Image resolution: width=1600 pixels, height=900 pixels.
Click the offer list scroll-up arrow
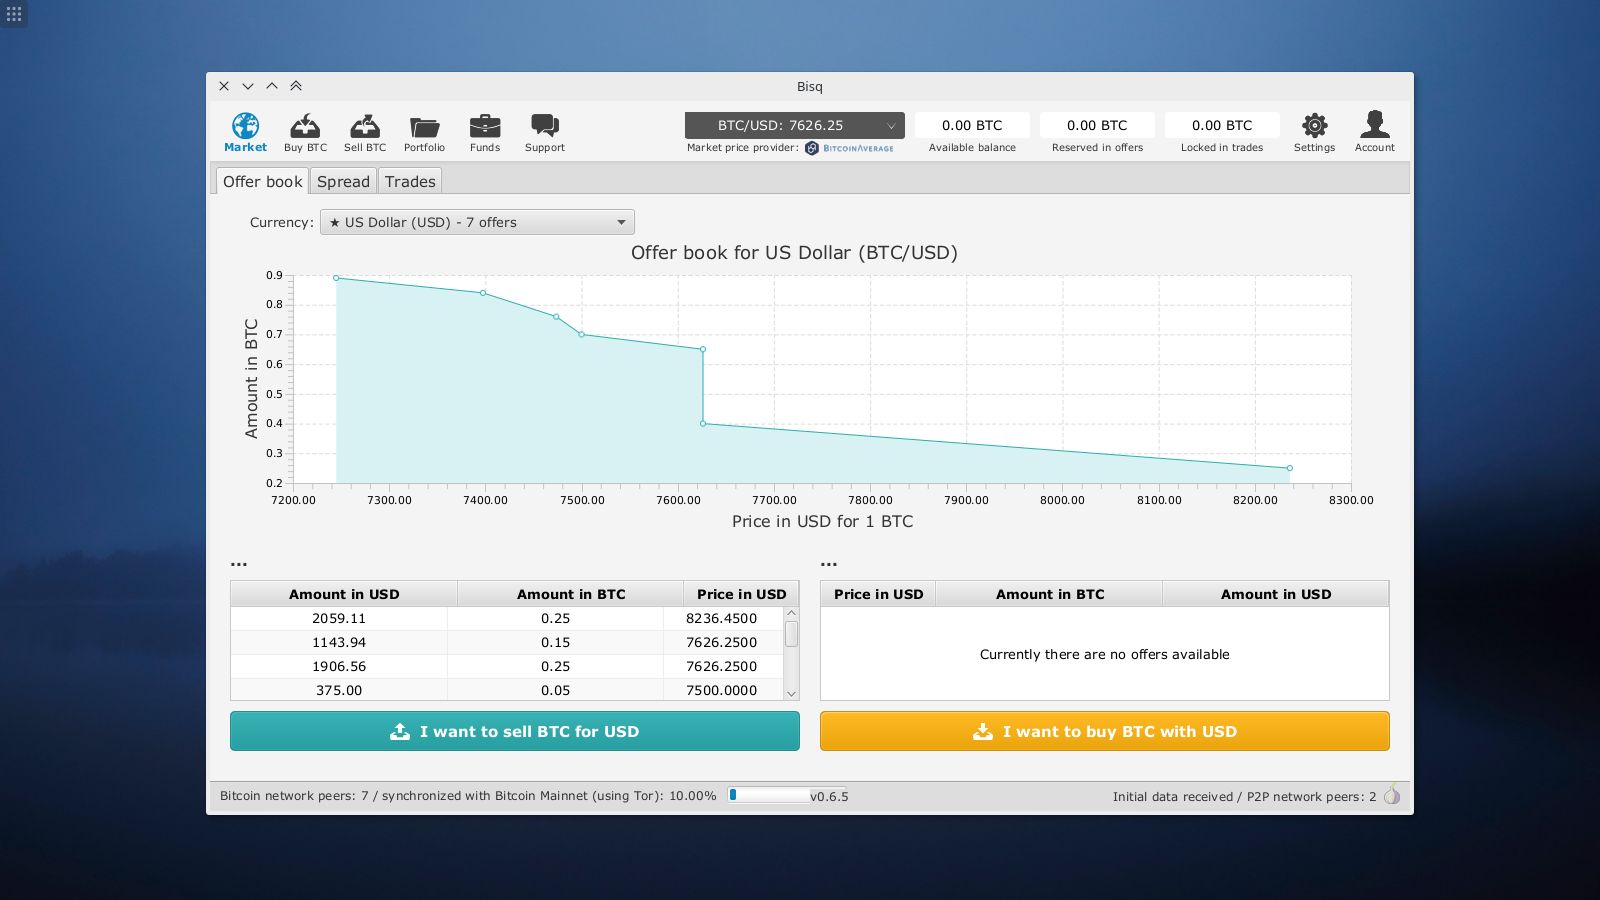791,613
